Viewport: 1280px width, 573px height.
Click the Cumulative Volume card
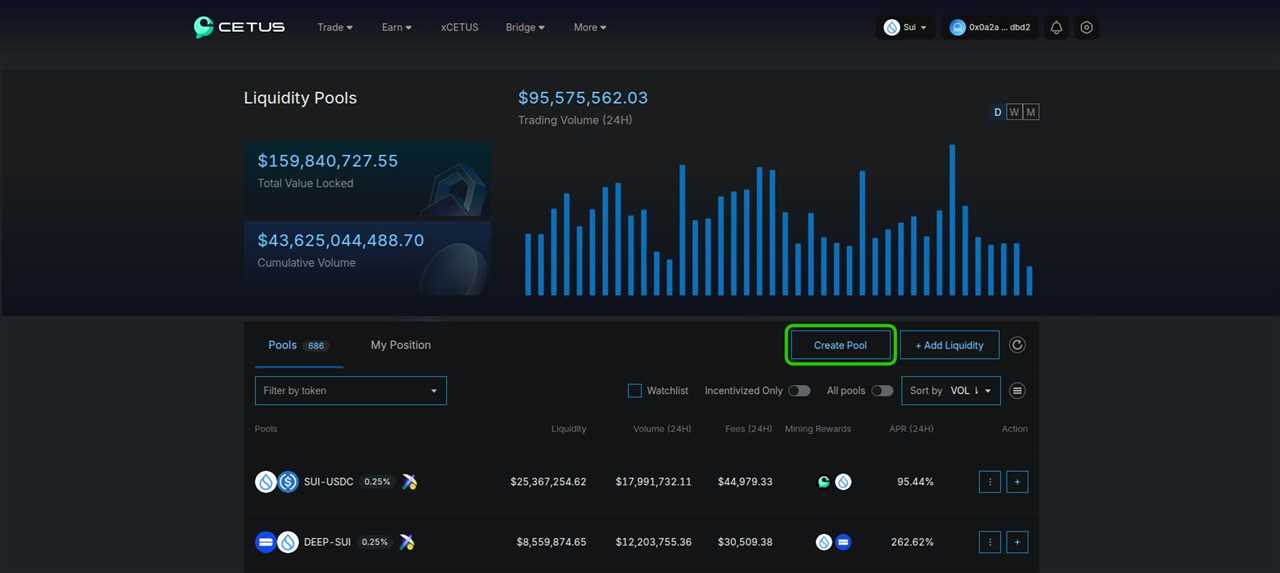[x=367, y=258]
